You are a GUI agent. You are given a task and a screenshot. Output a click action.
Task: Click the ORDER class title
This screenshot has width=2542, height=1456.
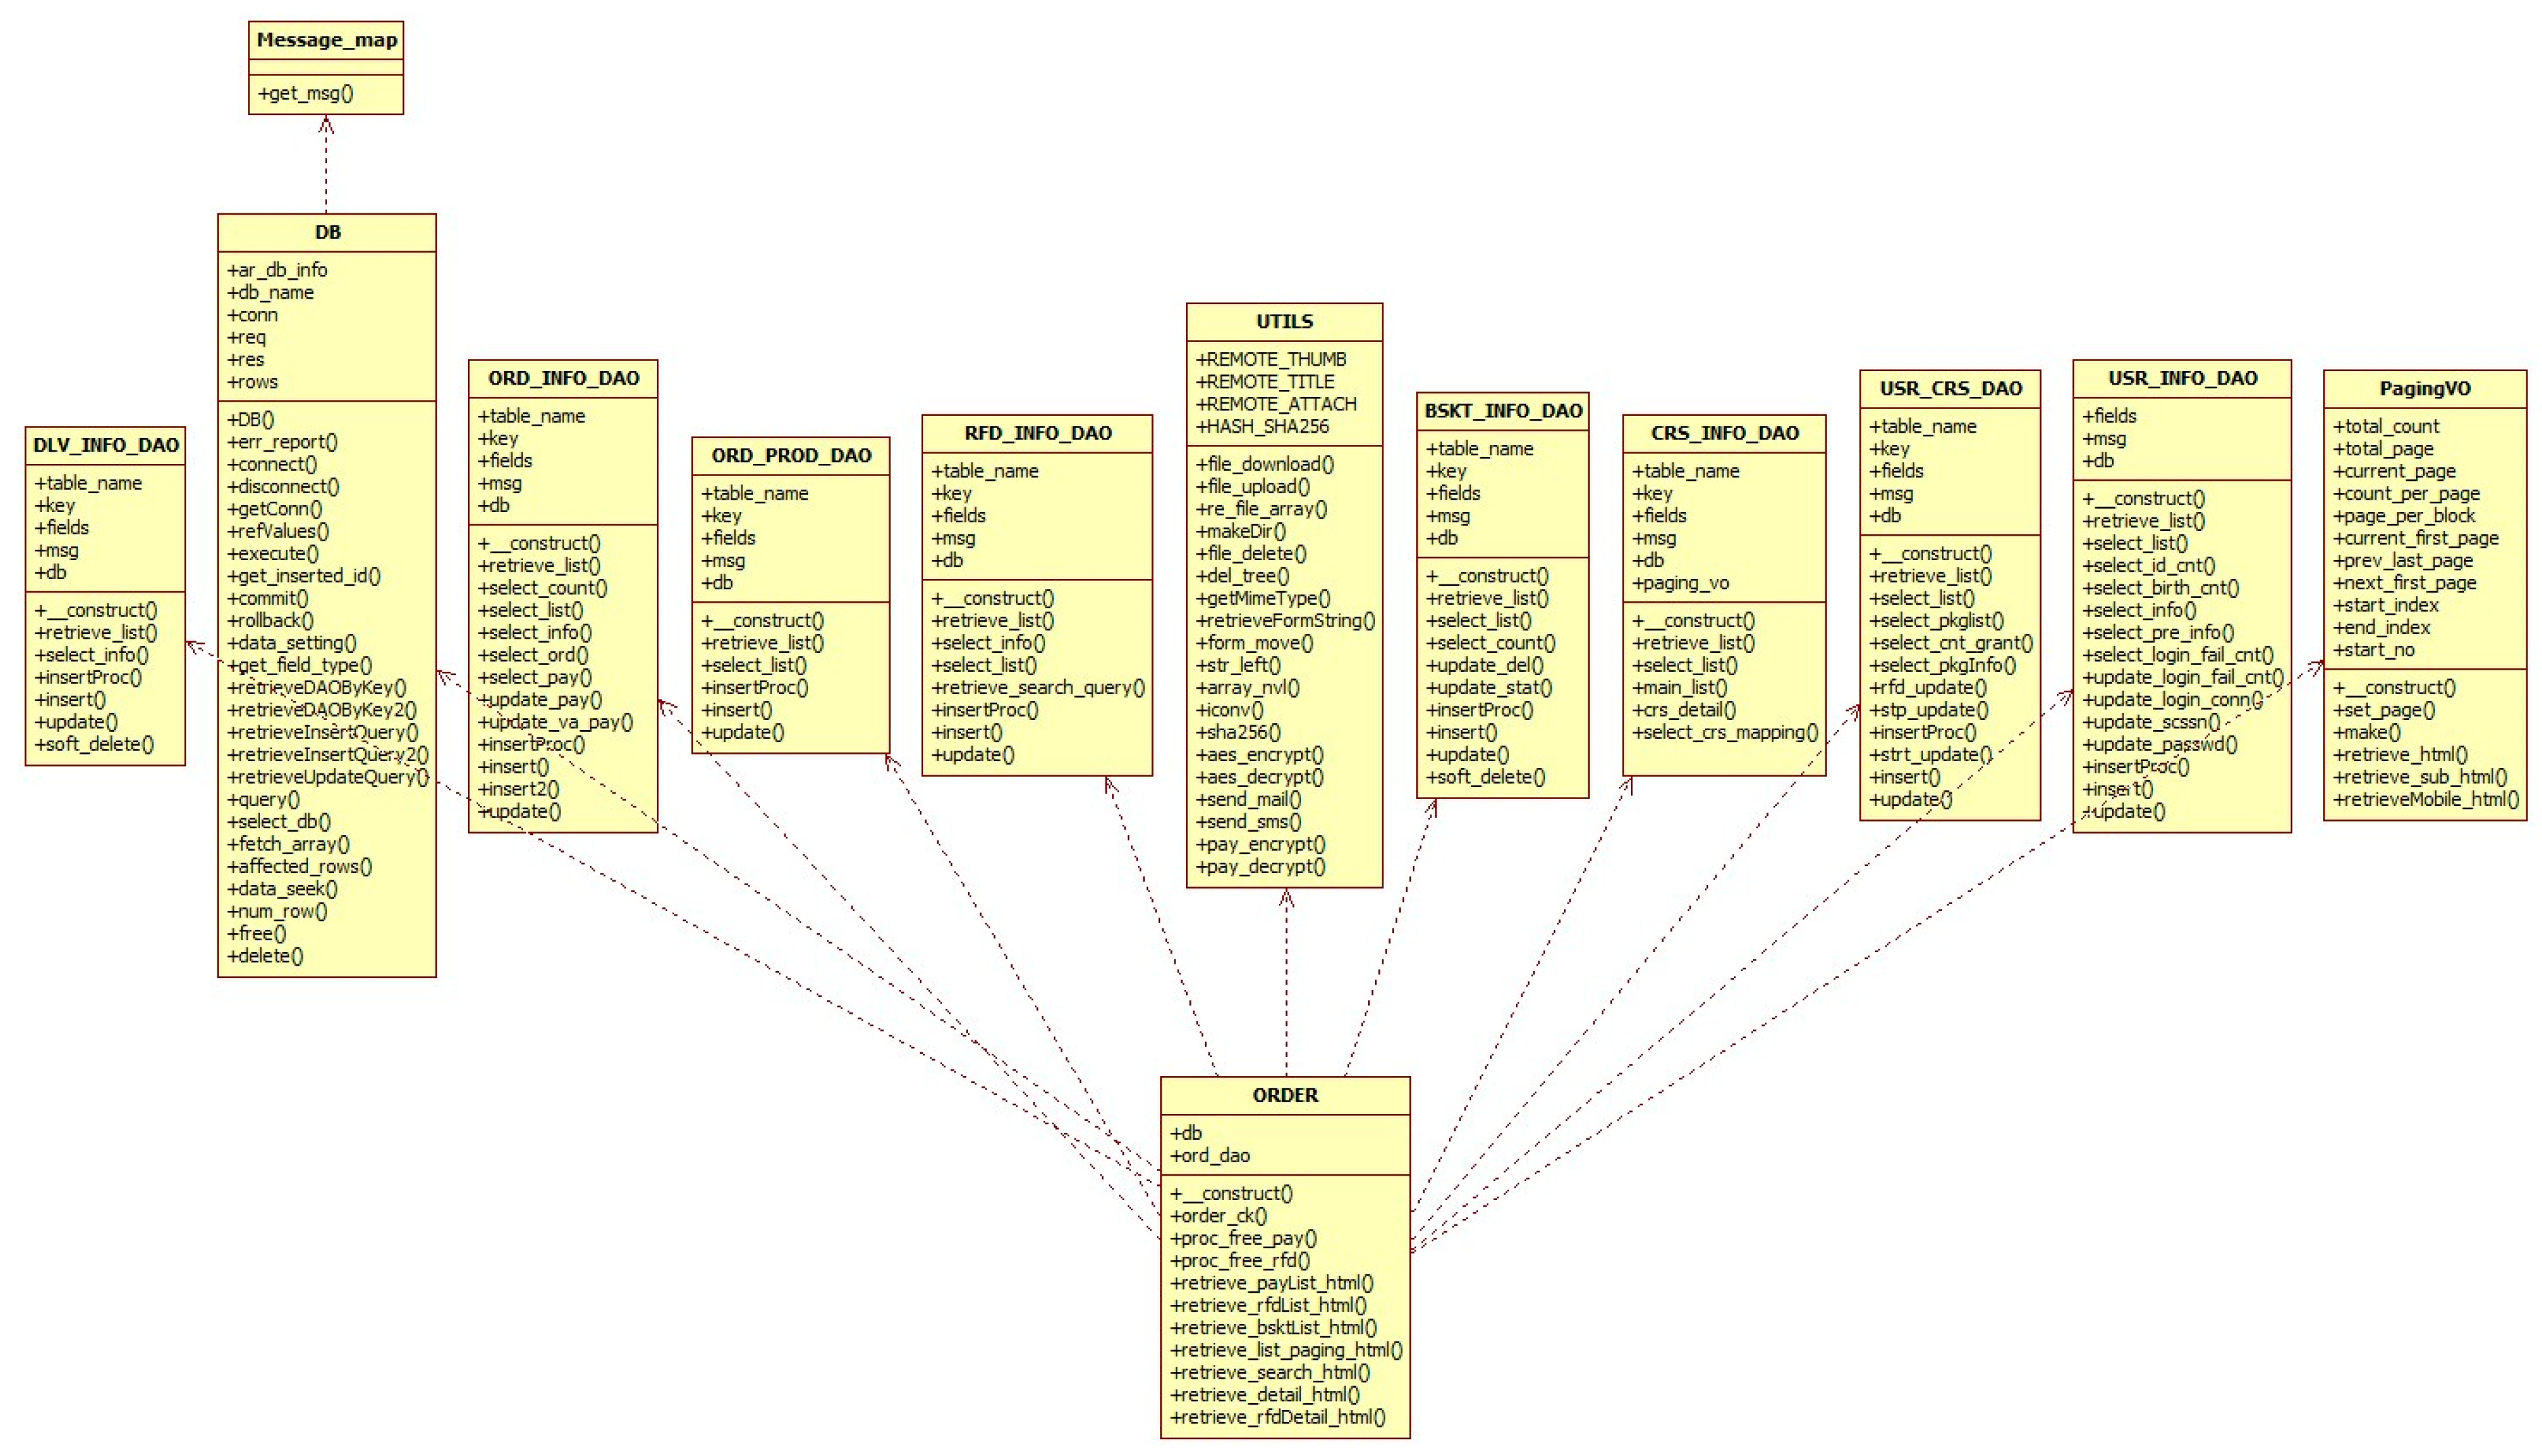click(1285, 1095)
